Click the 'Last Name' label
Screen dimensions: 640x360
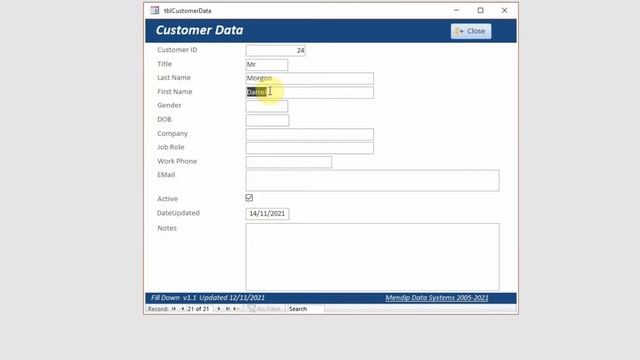tap(174, 78)
